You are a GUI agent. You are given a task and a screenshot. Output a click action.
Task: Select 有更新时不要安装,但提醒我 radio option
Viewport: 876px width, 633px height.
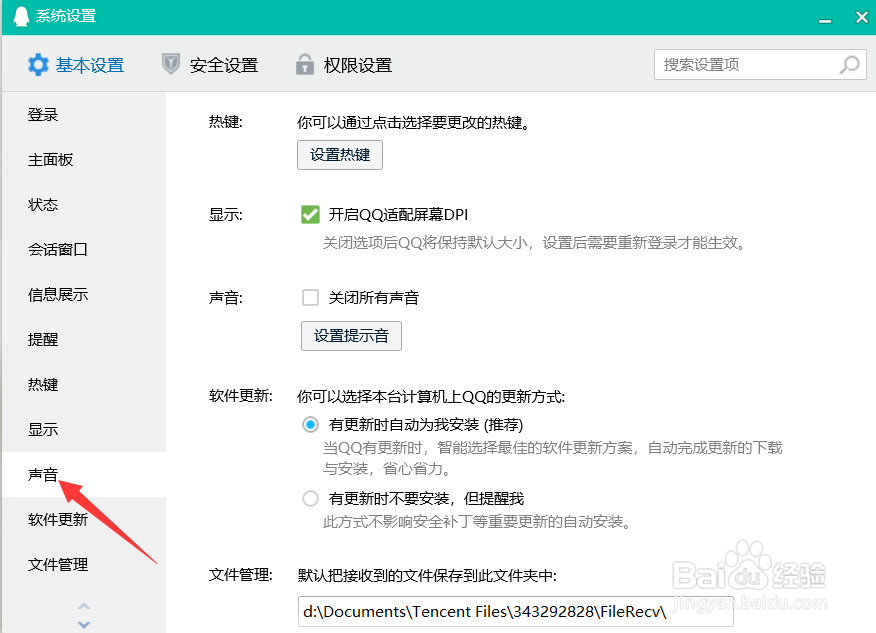[x=310, y=498]
